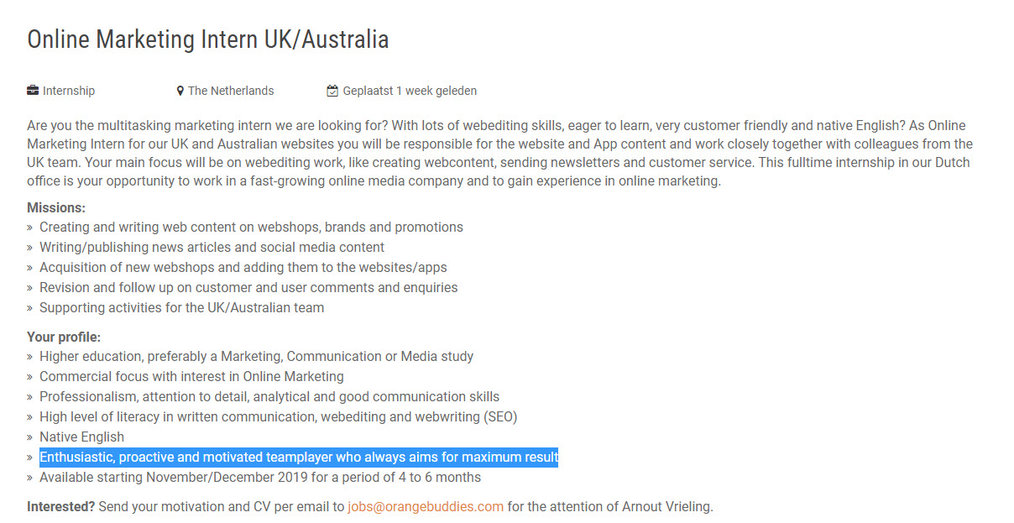Viewport: 1014px width, 523px height.
Task: Click the Interested? bold text
Action: pyautogui.click(x=61, y=507)
